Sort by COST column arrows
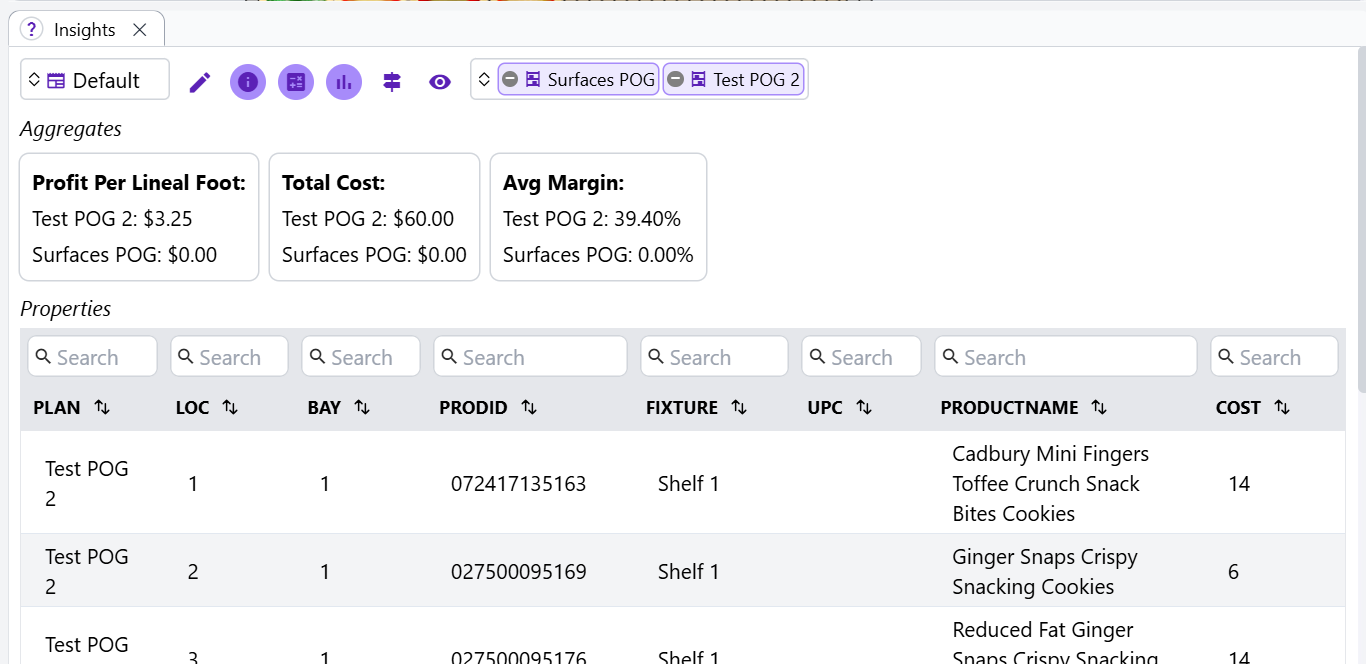Screen dimensions: 1366x664 click(x=1282, y=407)
